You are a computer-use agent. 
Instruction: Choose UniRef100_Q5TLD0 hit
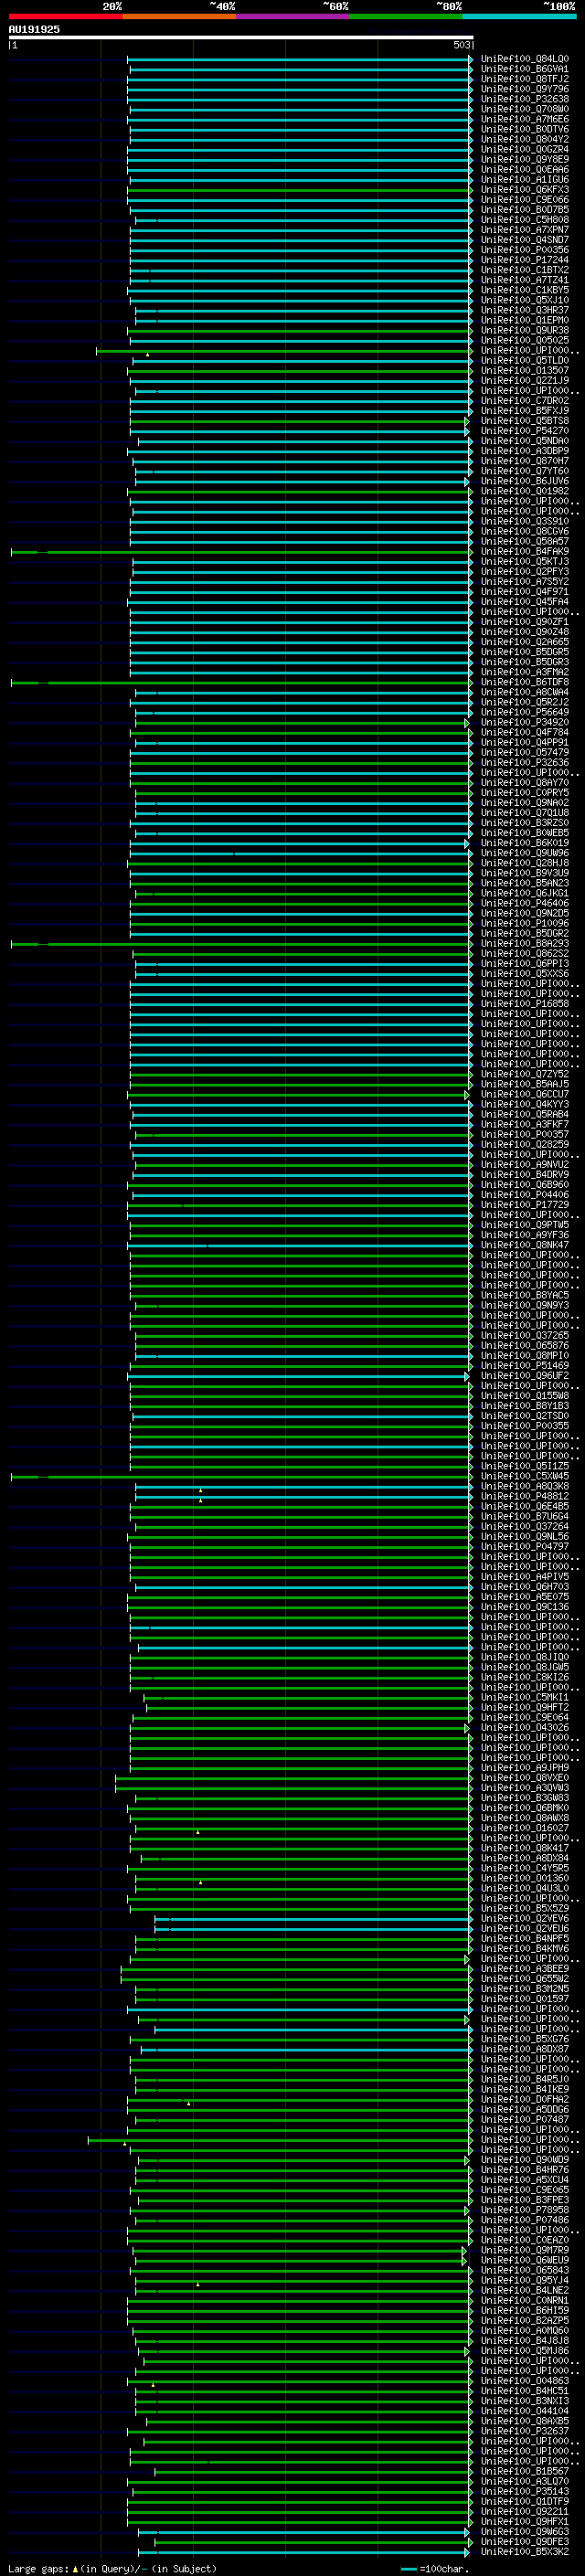click(x=524, y=360)
